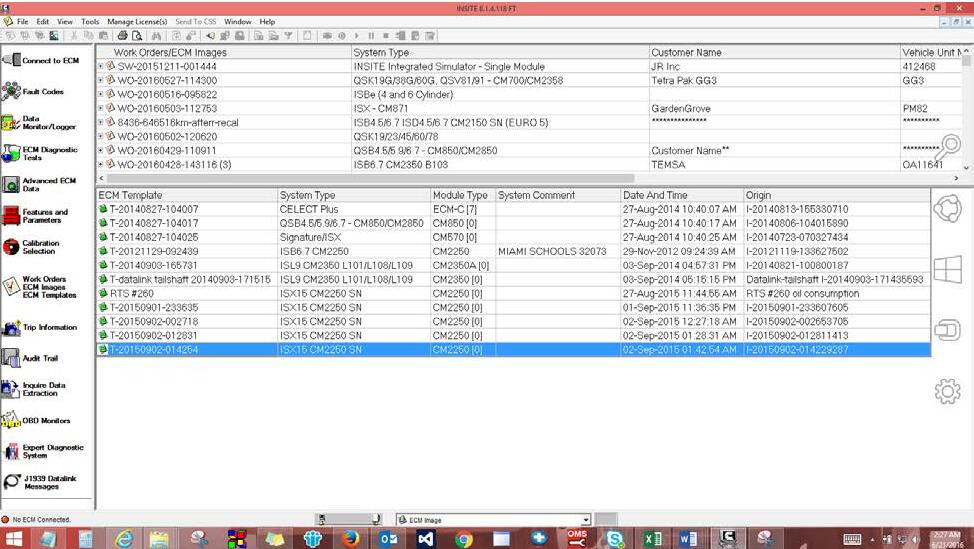Select template T-20121129-092439
The width and height of the screenshot is (974, 549).
tap(153, 251)
